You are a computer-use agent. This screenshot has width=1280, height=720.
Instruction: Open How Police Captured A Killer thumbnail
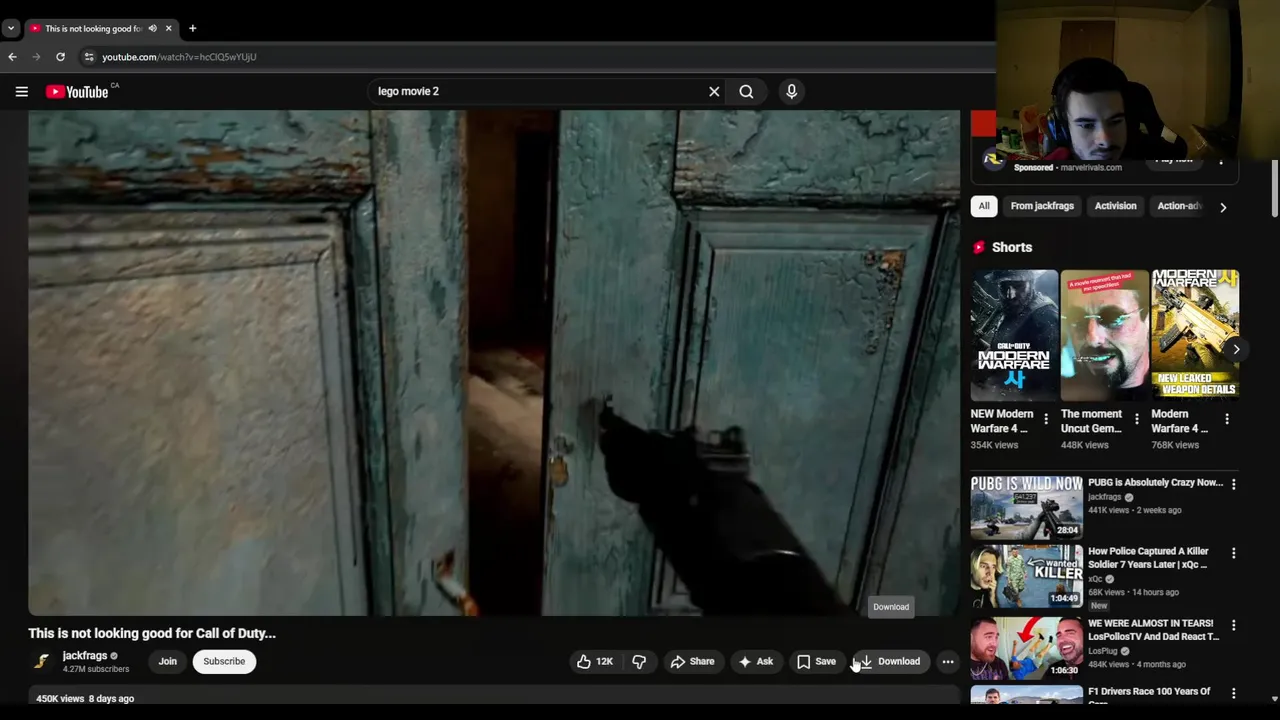(x=1026, y=576)
